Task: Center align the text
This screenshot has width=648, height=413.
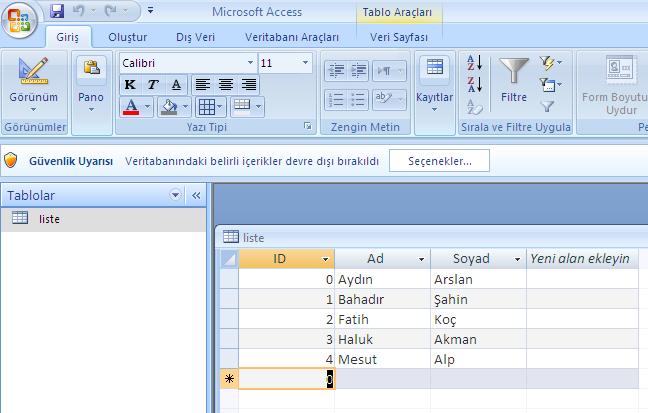Action: click(x=226, y=85)
